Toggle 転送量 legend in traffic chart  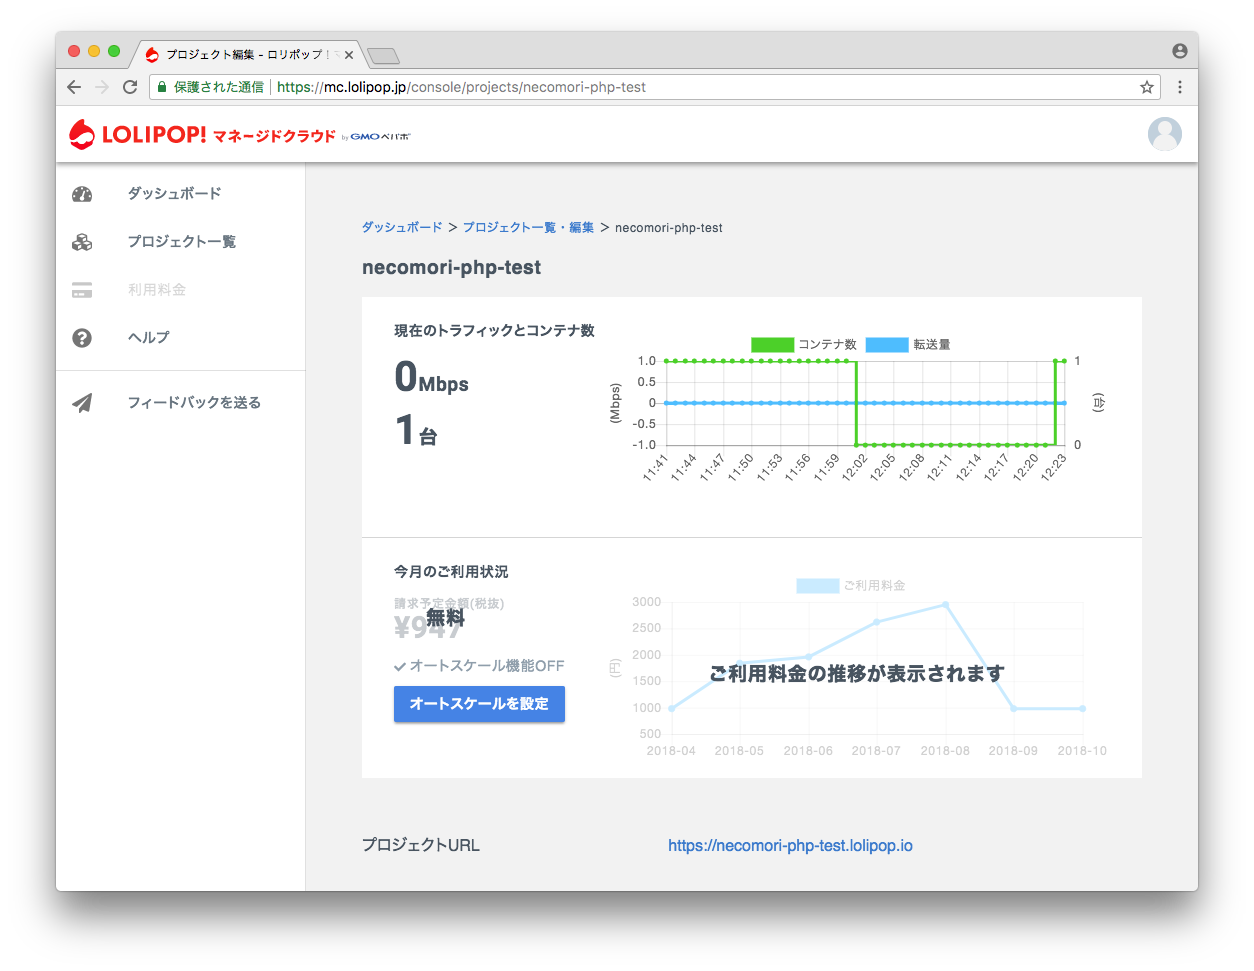907,344
